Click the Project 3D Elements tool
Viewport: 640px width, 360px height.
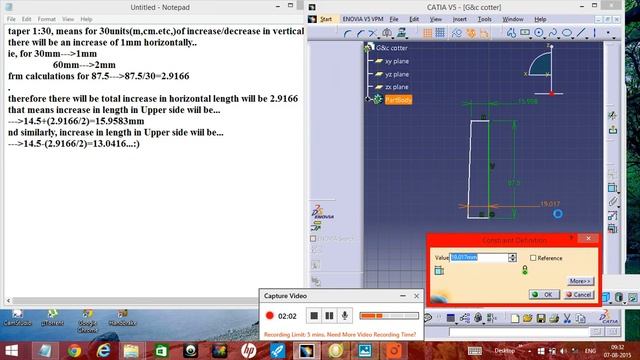401,33
